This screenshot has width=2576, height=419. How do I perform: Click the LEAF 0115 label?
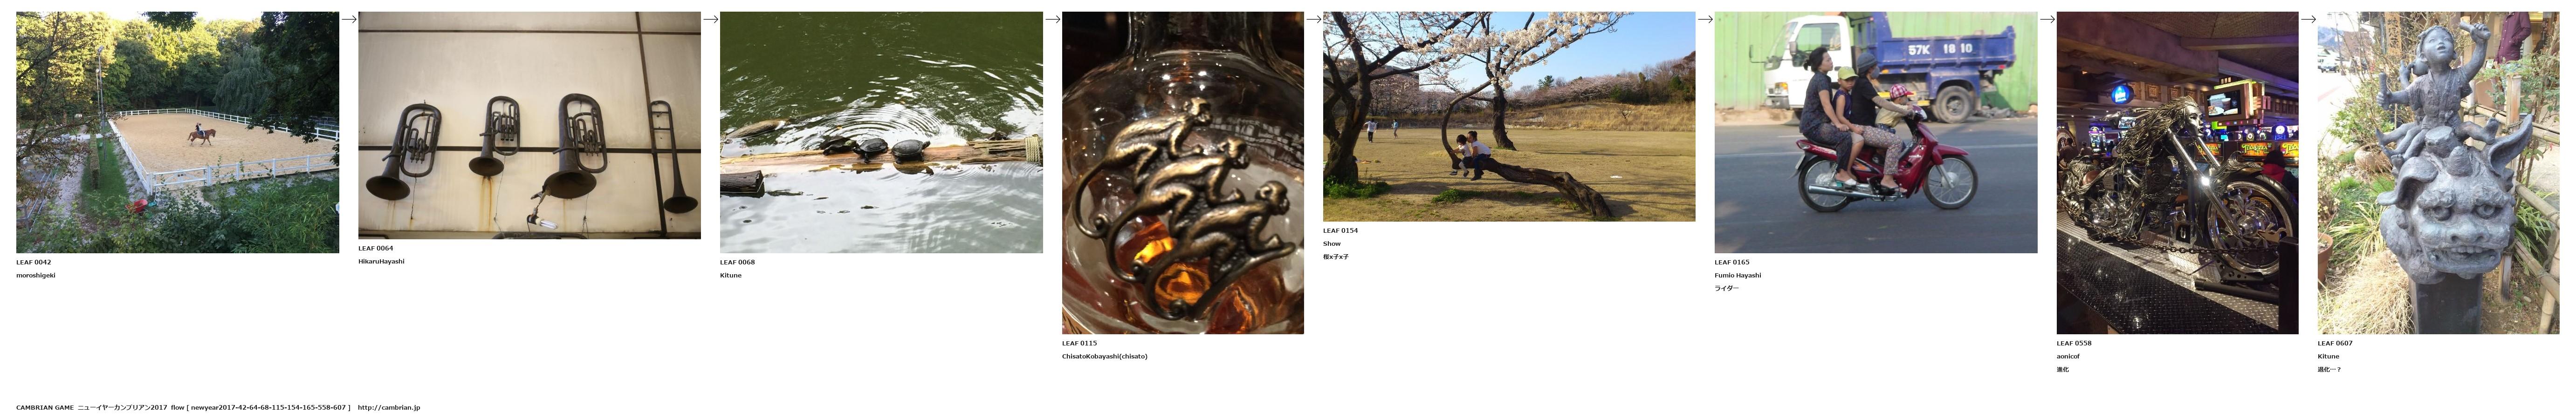tap(1080, 343)
